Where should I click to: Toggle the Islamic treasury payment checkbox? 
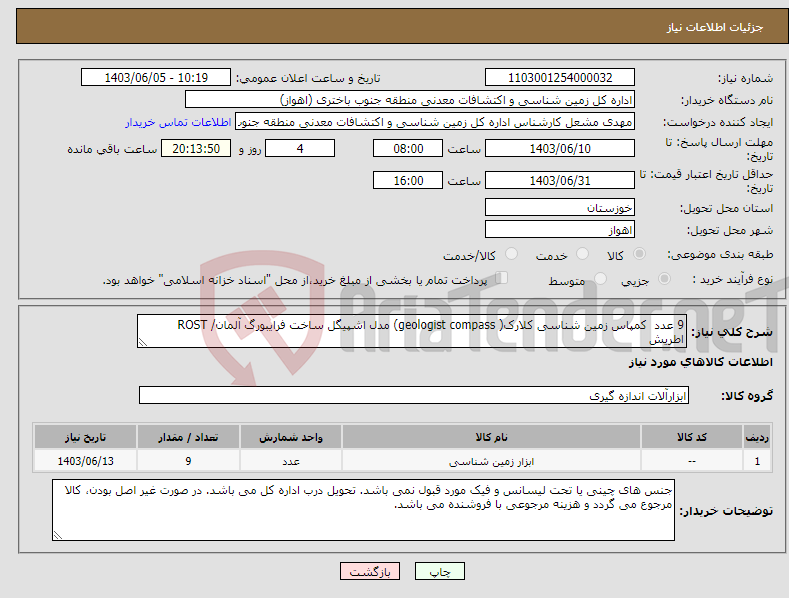[x=502, y=278]
